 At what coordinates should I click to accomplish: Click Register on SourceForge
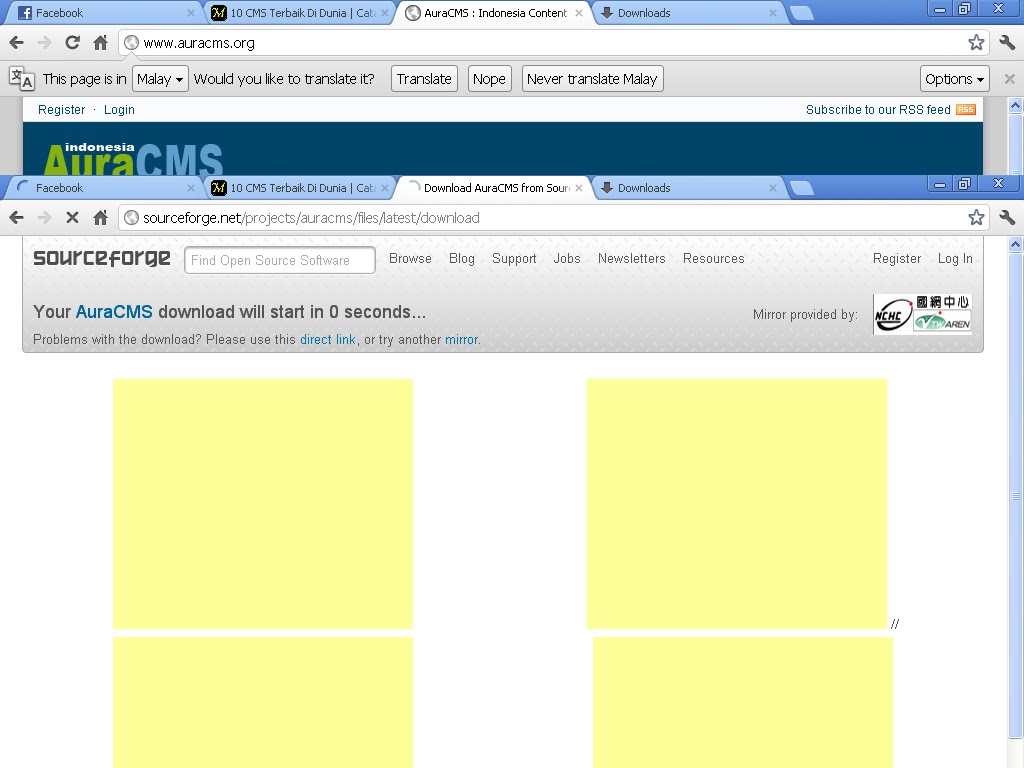897,259
